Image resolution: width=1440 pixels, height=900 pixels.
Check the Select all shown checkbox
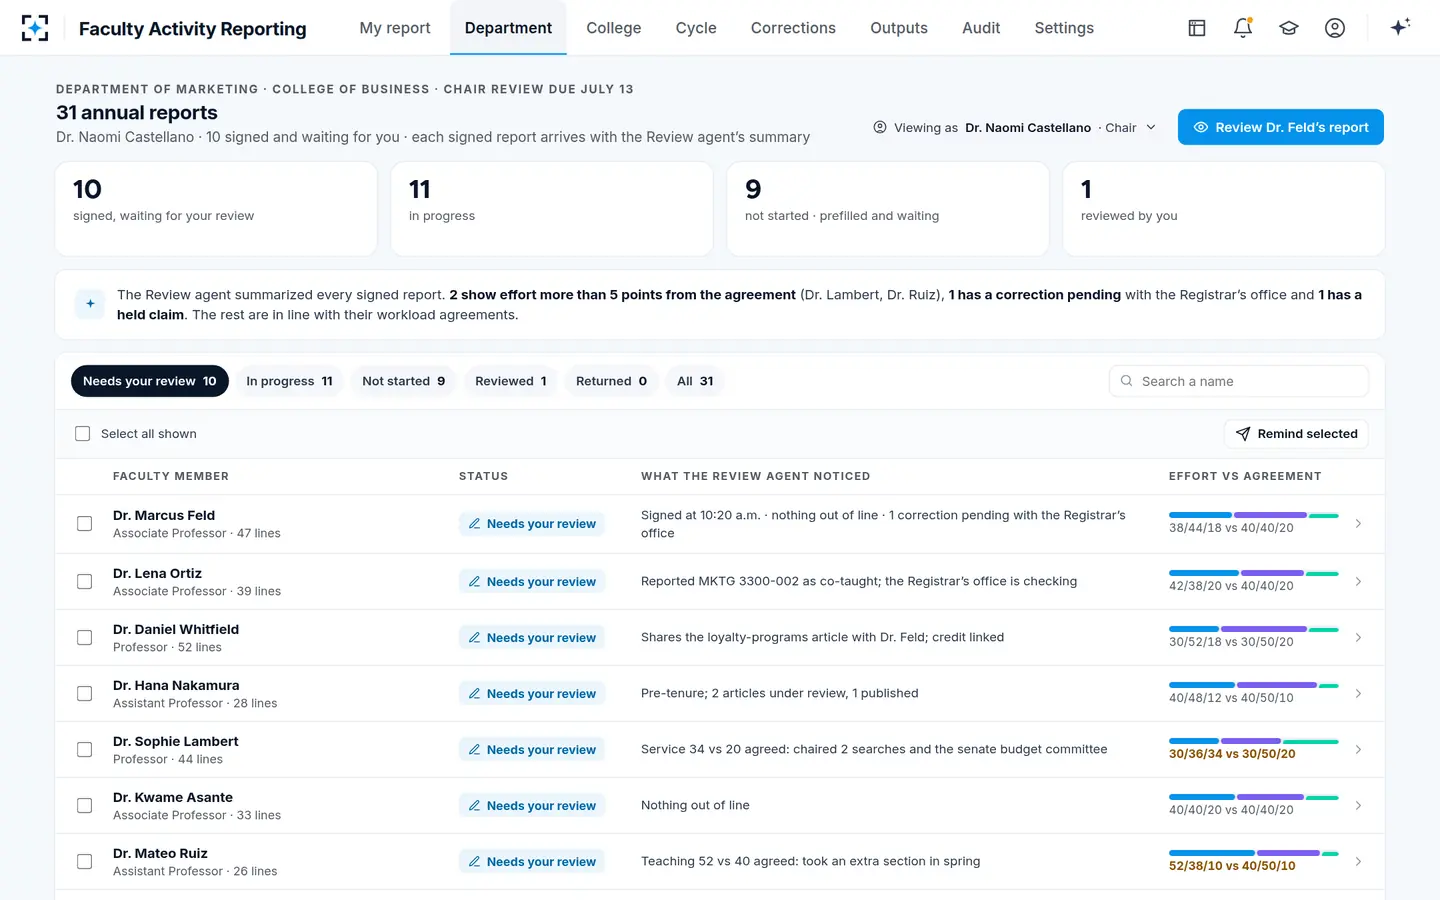[x=83, y=434]
